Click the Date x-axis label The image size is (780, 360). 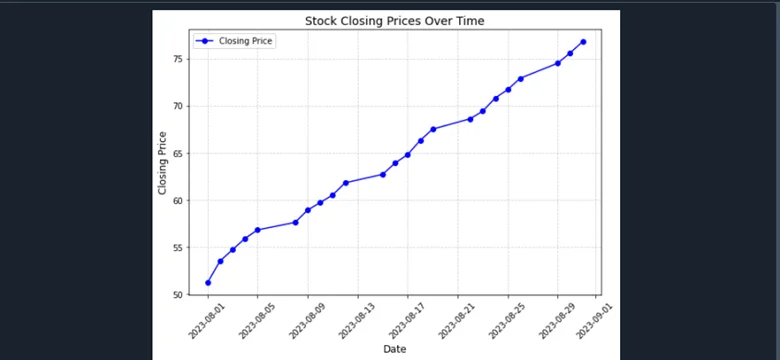(394, 350)
